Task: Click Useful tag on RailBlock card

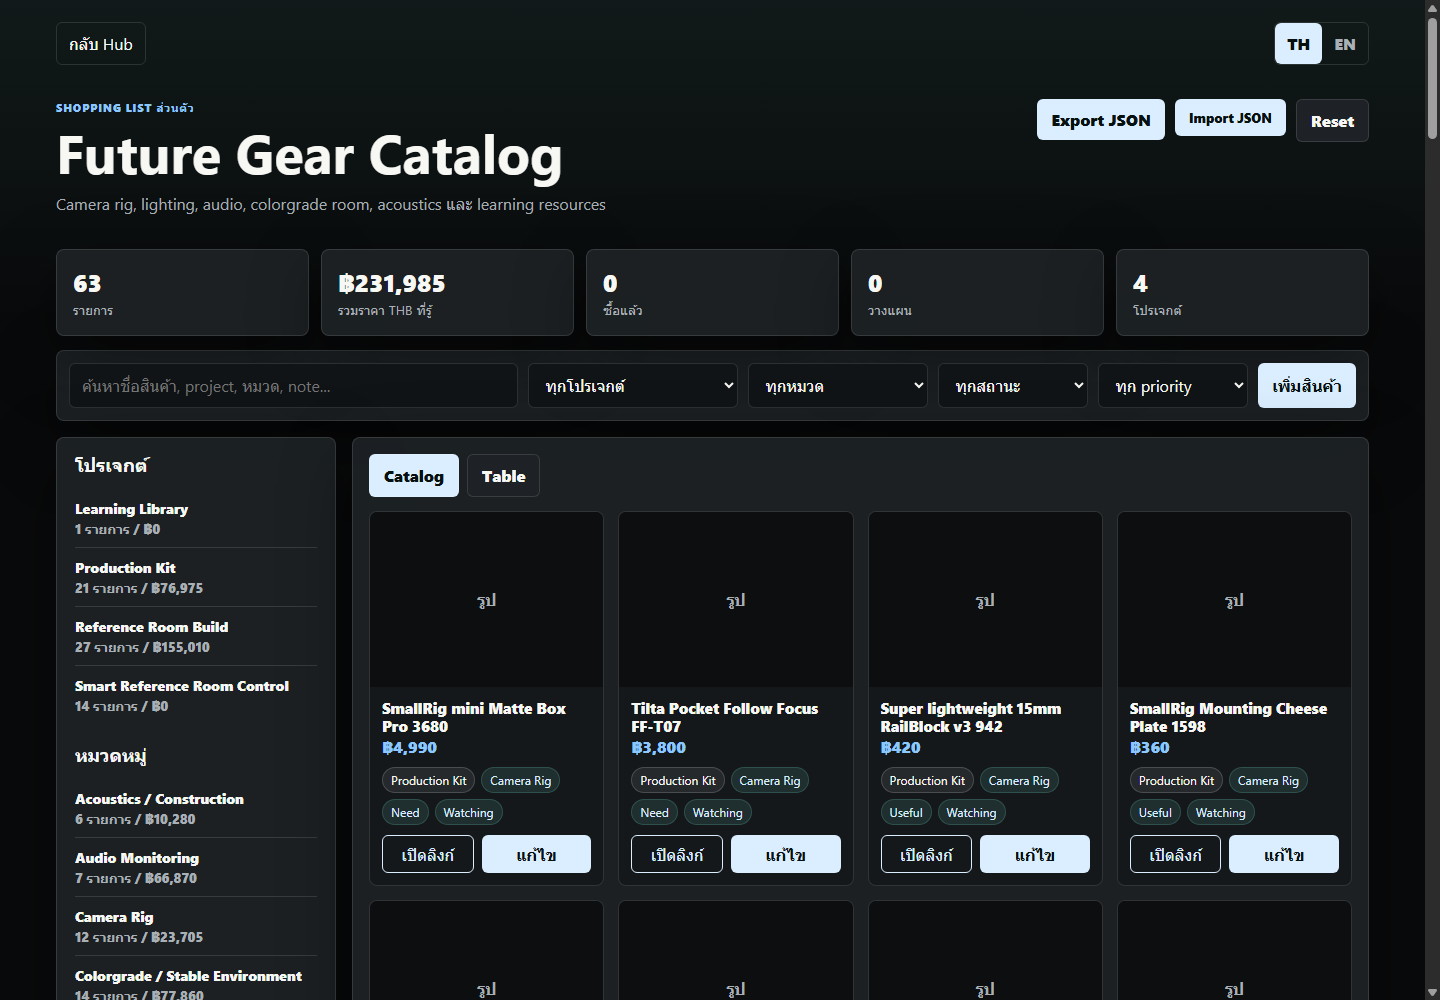Action: (906, 813)
